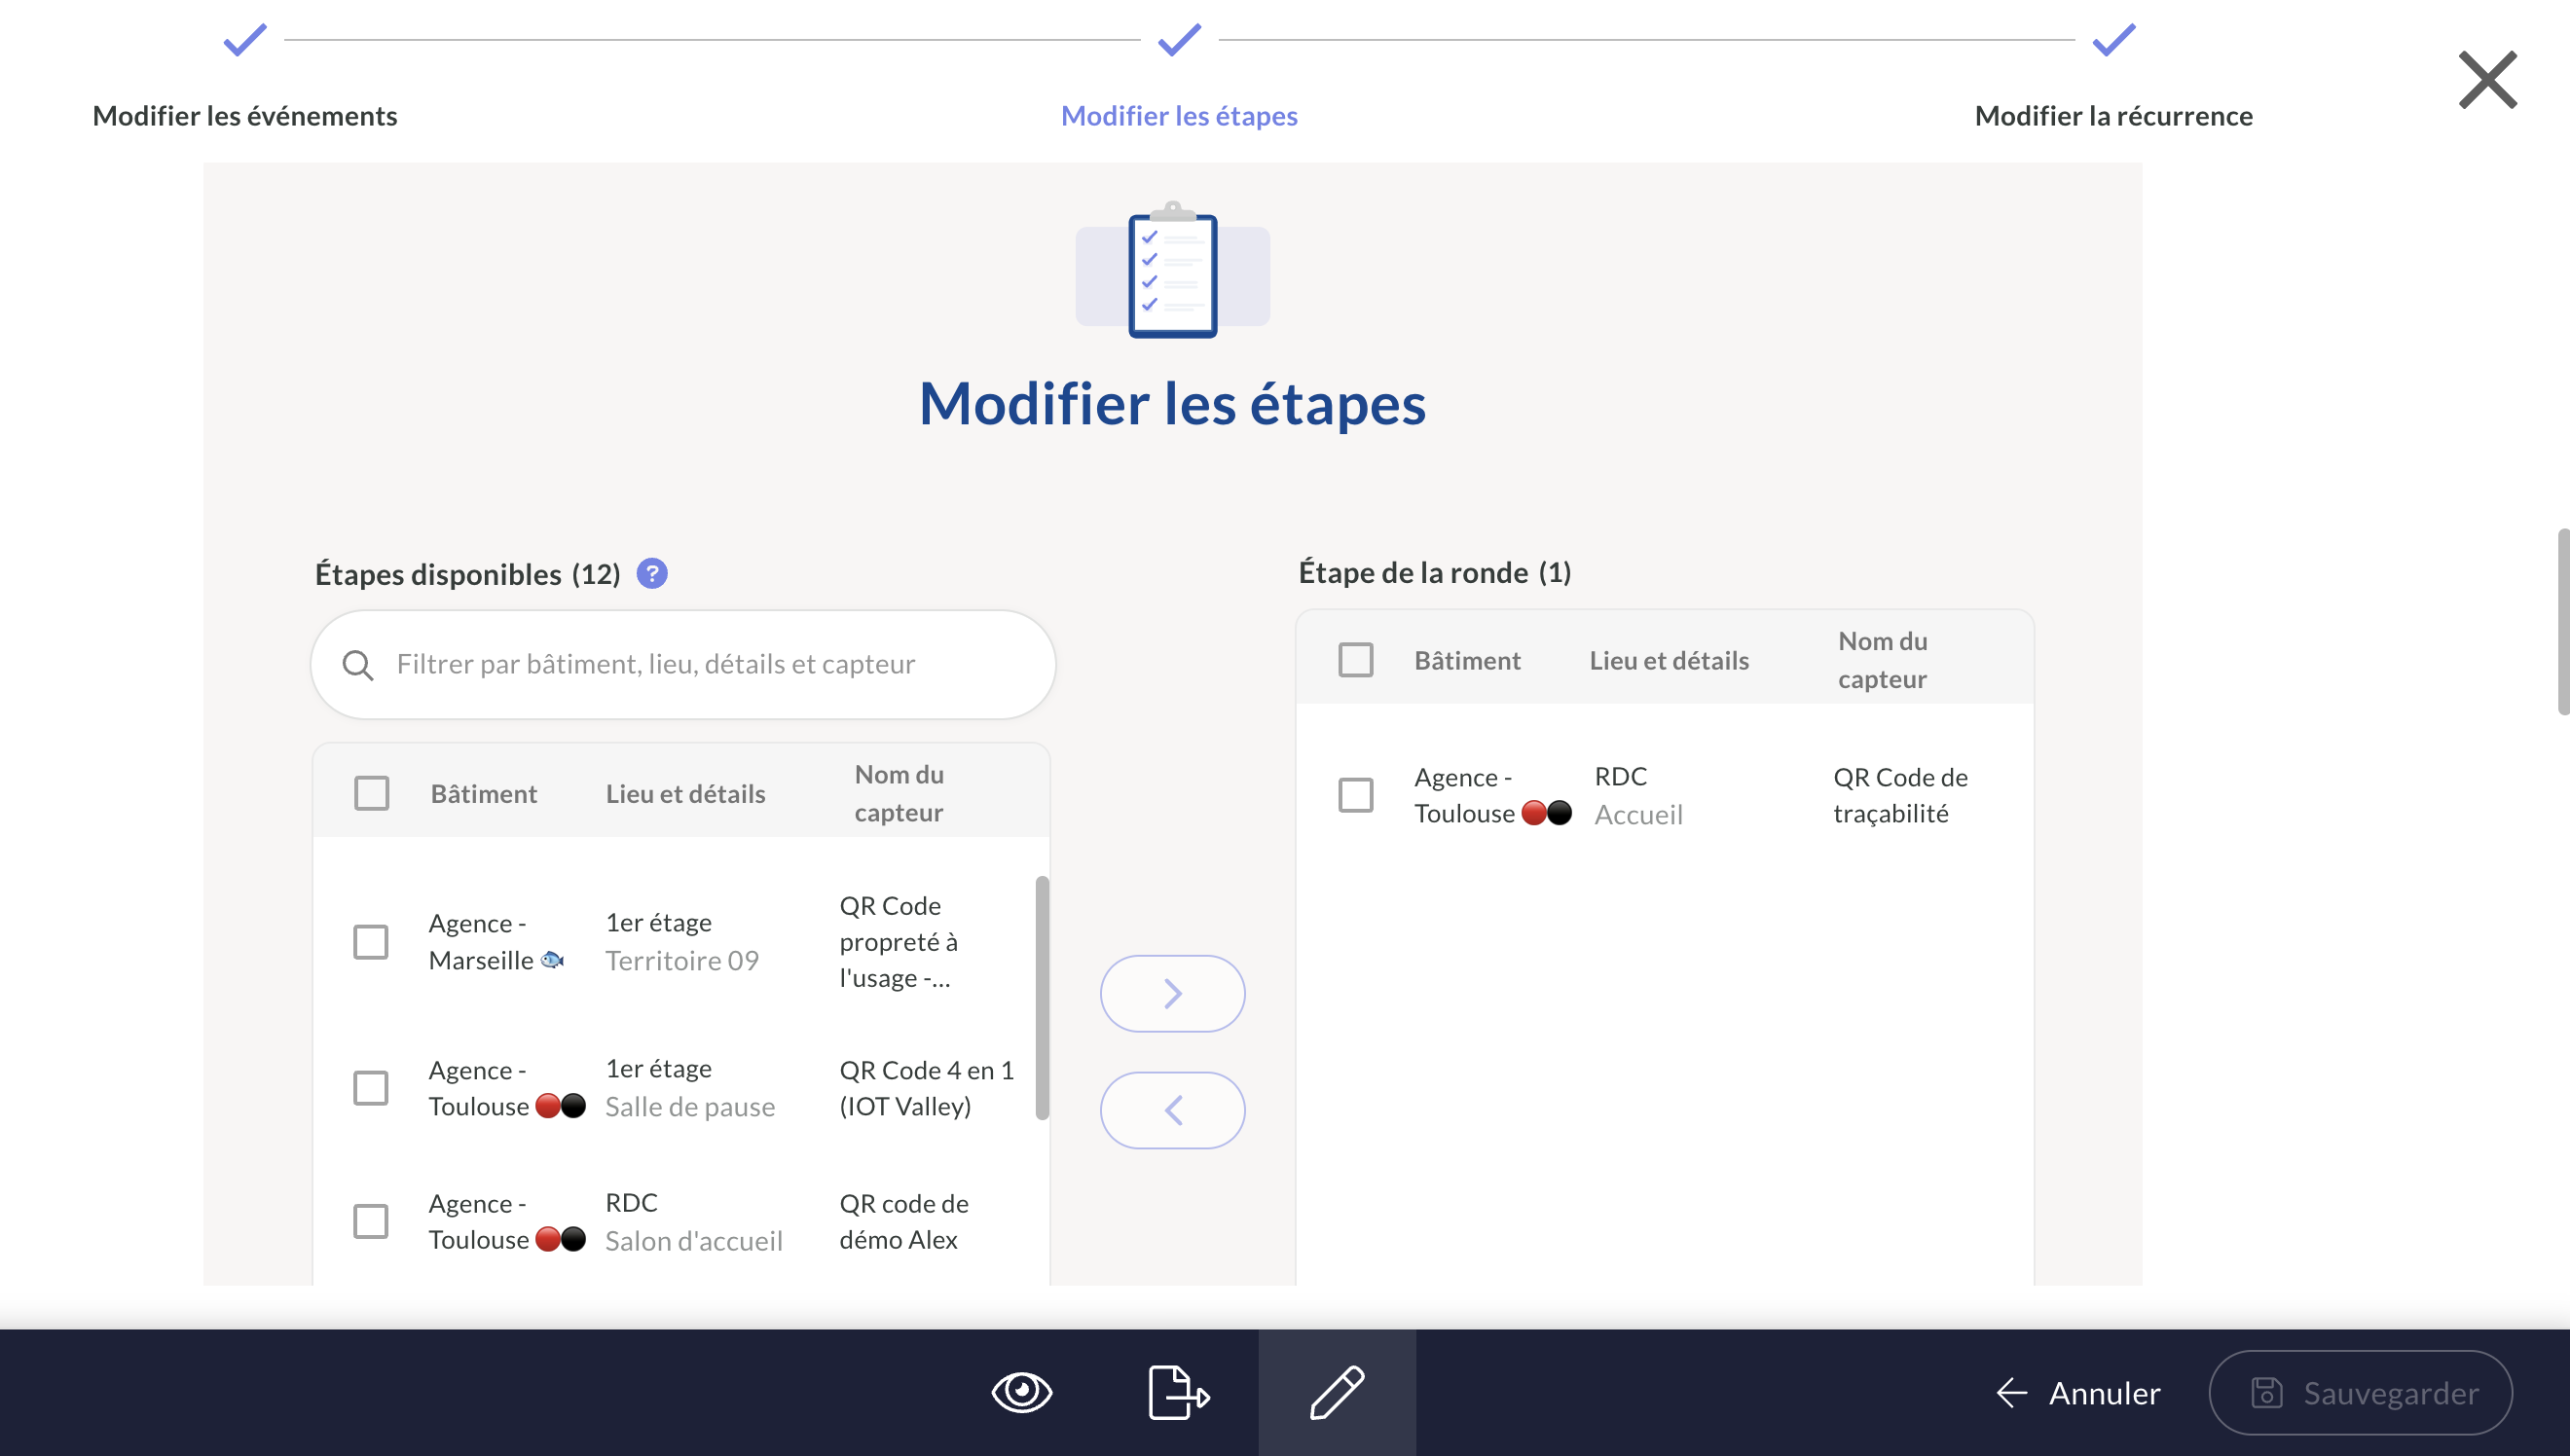The width and height of the screenshot is (2570, 1456).
Task: Open Modifier la récurrence step
Action: pyautogui.click(x=2113, y=116)
